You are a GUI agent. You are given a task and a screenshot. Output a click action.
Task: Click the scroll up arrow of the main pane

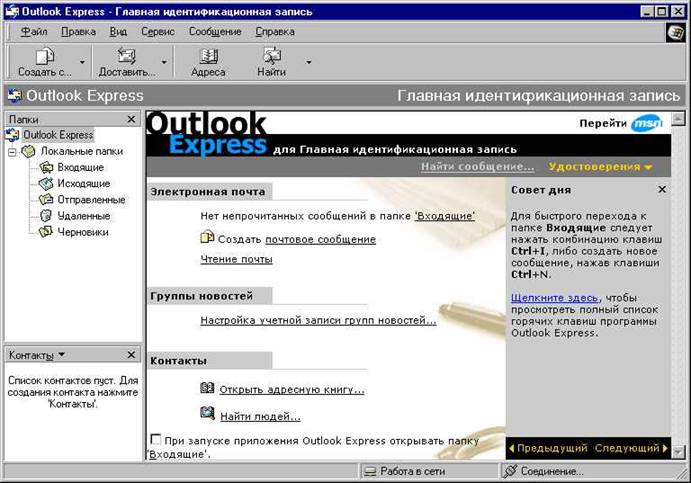(679, 118)
